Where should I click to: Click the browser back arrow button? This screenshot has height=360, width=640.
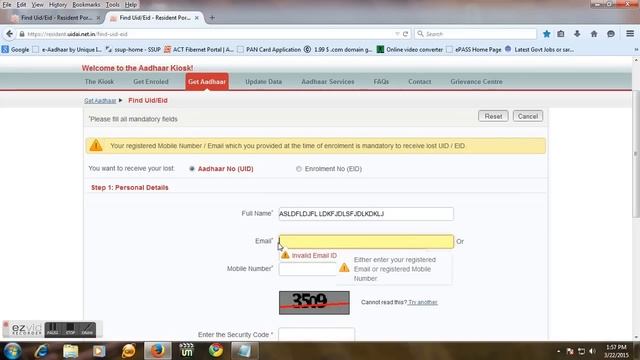(x=9, y=34)
